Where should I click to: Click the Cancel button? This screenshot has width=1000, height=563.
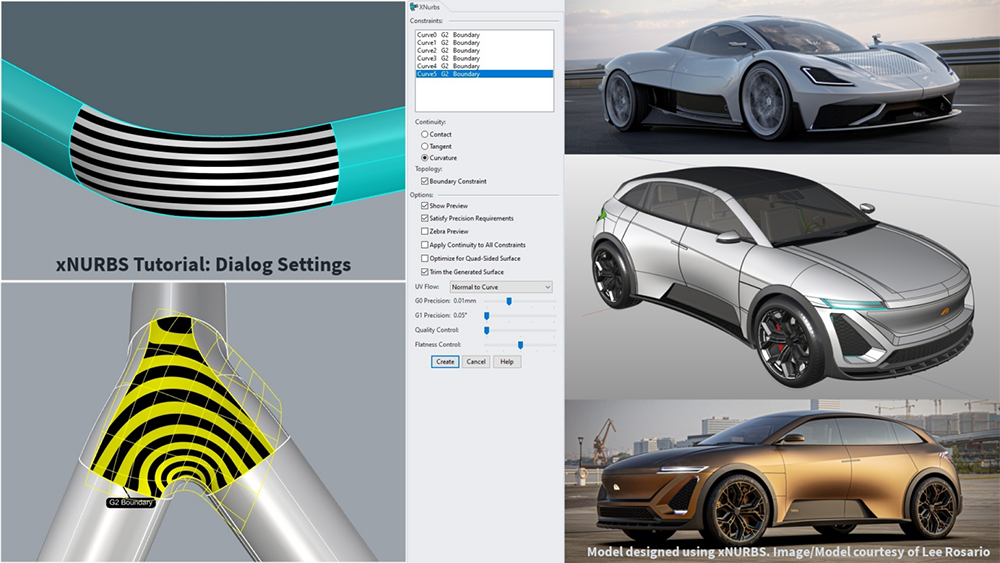pyautogui.click(x=476, y=362)
